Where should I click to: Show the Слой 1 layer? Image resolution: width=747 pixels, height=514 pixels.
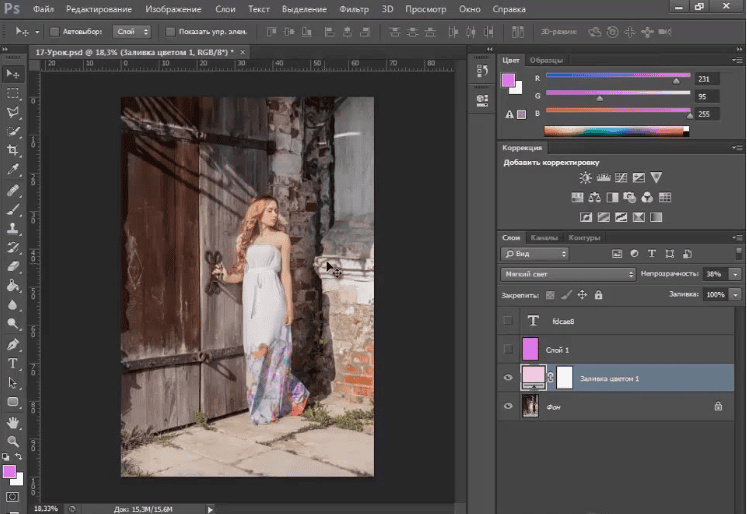[508, 349]
